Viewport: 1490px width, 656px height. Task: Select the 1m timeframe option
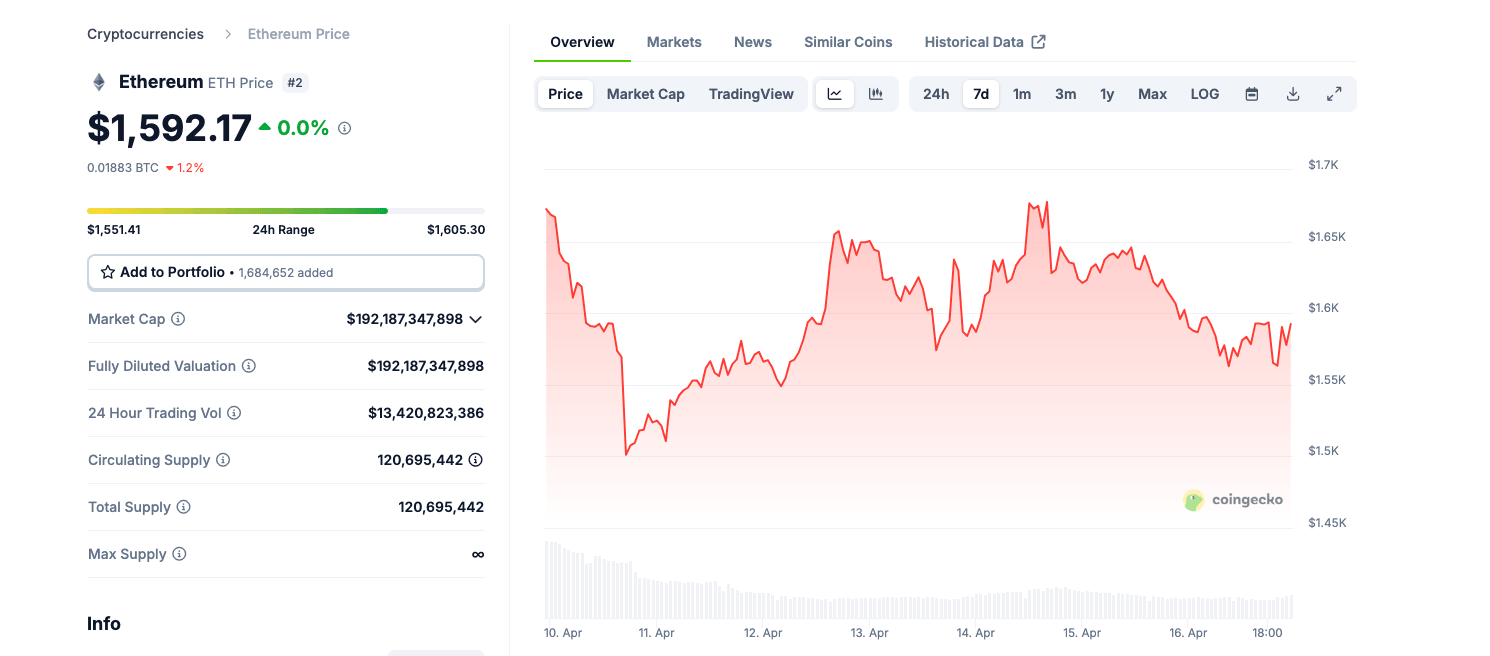tap(1022, 93)
